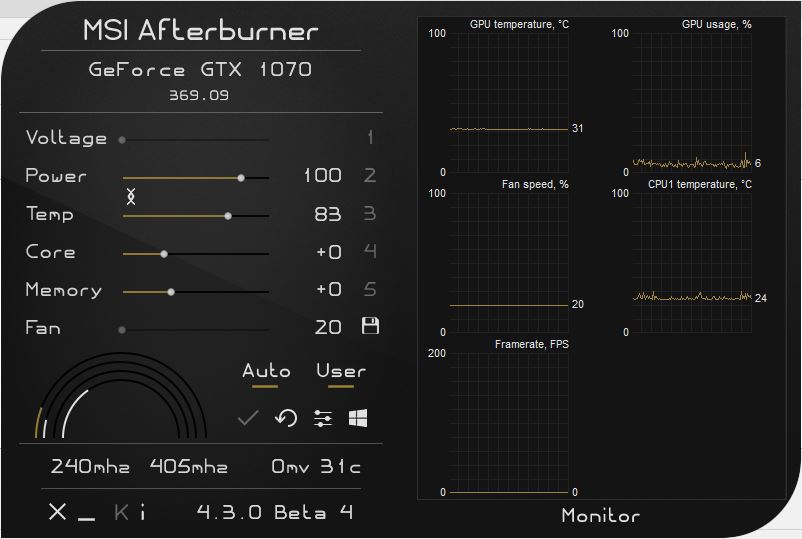
Task: Toggle the Power/Temp link icon
Action: coord(131,196)
